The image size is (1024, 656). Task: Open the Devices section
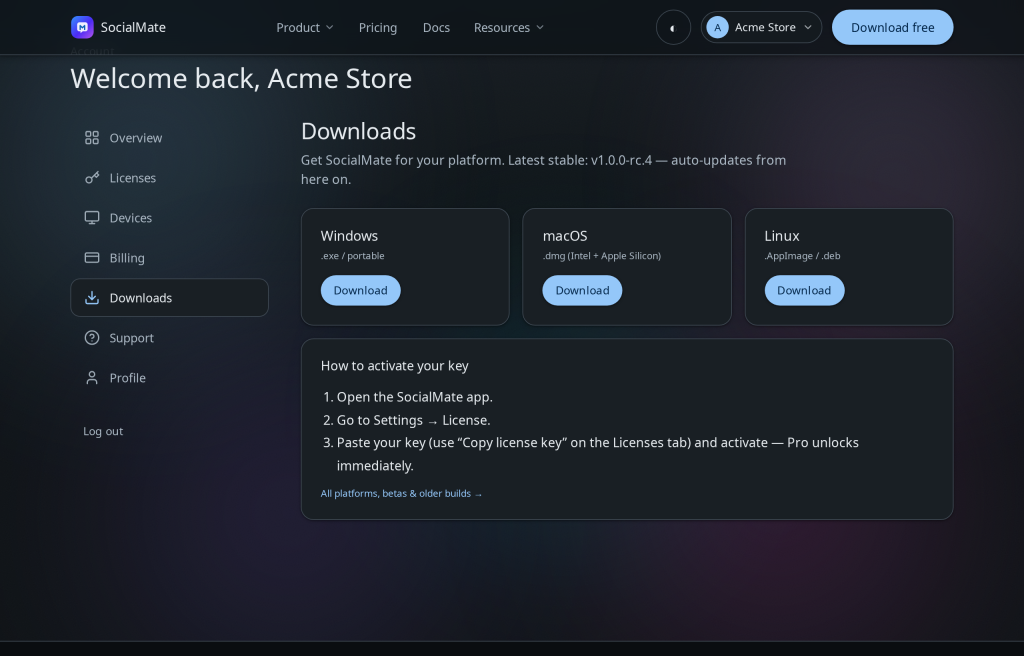point(169,218)
